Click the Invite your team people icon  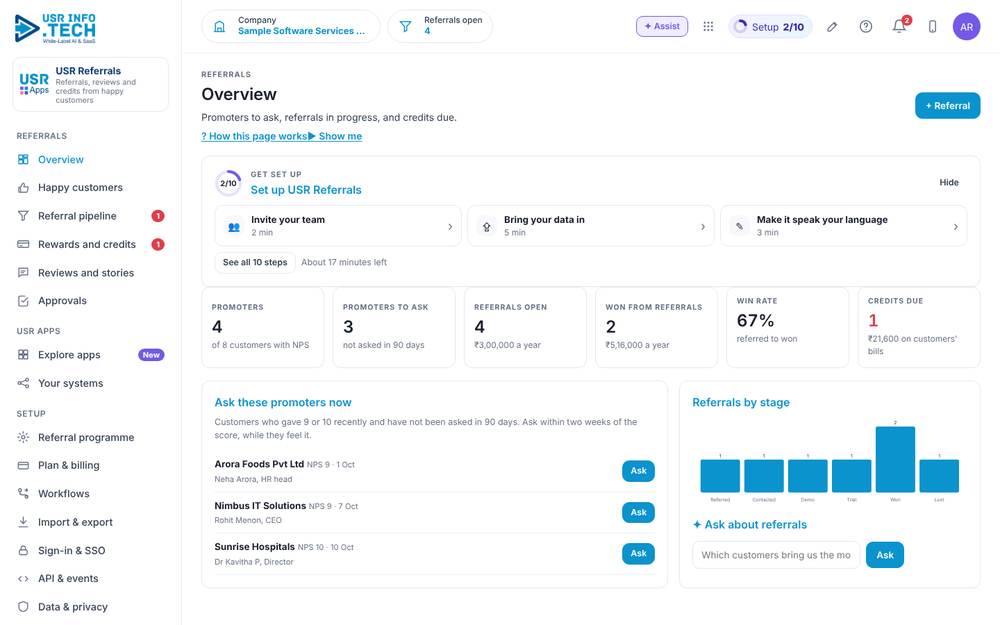[234, 226]
